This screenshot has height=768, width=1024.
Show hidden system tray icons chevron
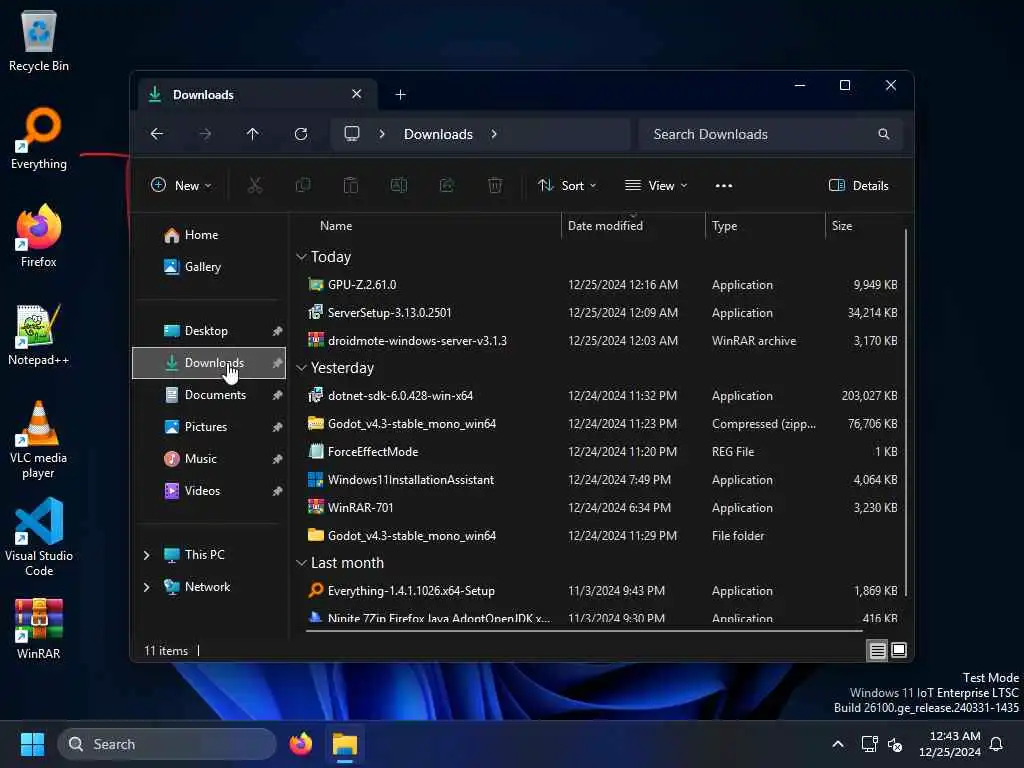click(838, 744)
